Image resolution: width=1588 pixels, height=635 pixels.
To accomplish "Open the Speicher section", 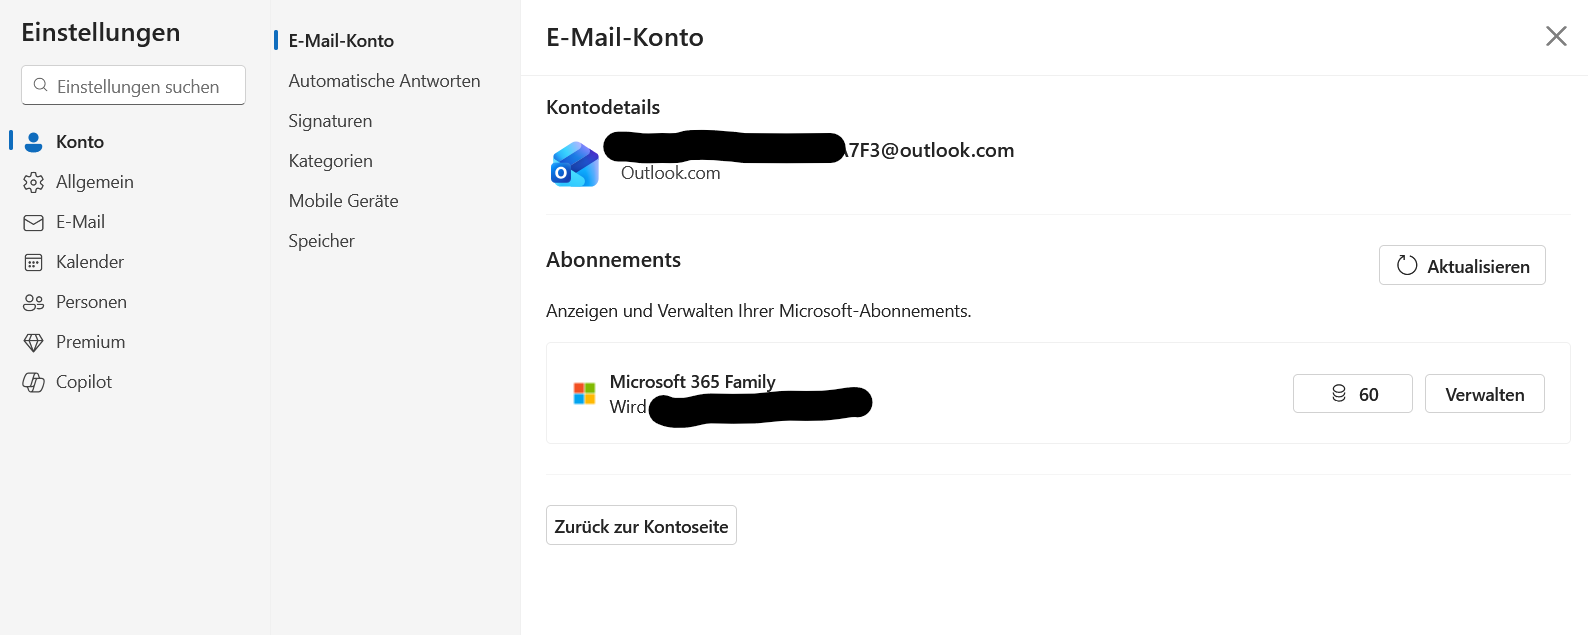I will pyautogui.click(x=321, y=241).
